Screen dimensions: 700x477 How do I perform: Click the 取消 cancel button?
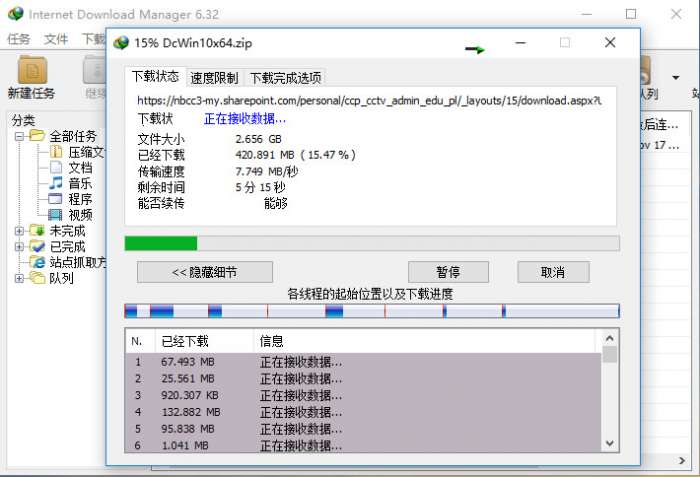553,272
